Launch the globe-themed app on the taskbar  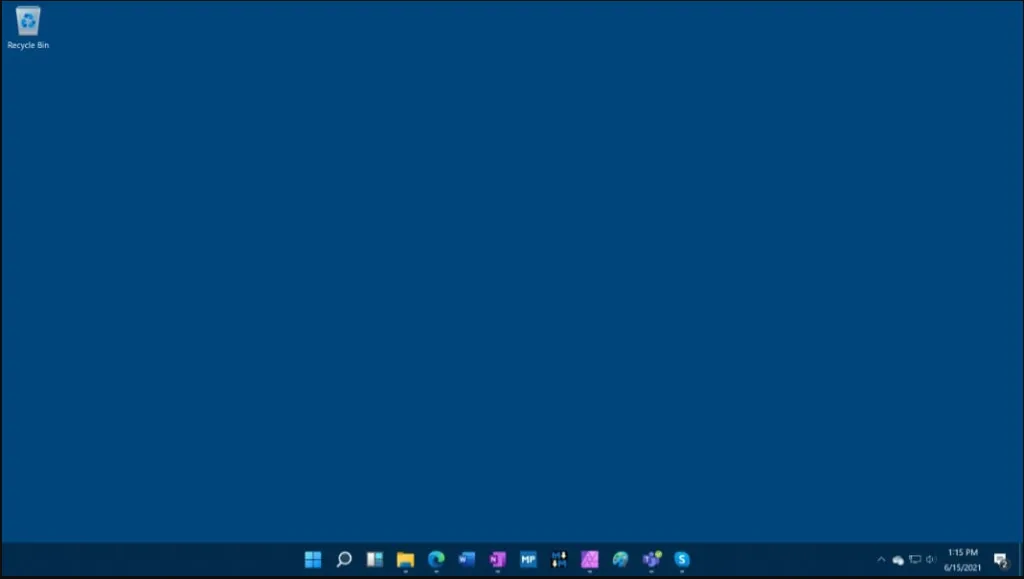(x=621, y=560)
